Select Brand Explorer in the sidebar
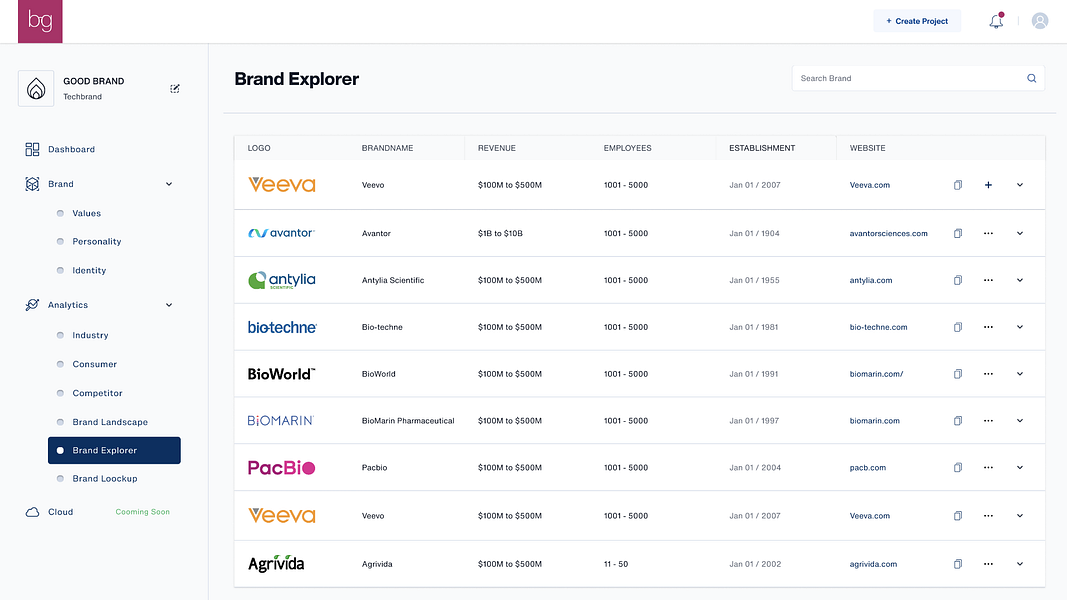The image size is (1067, 600). pos(114,450)
